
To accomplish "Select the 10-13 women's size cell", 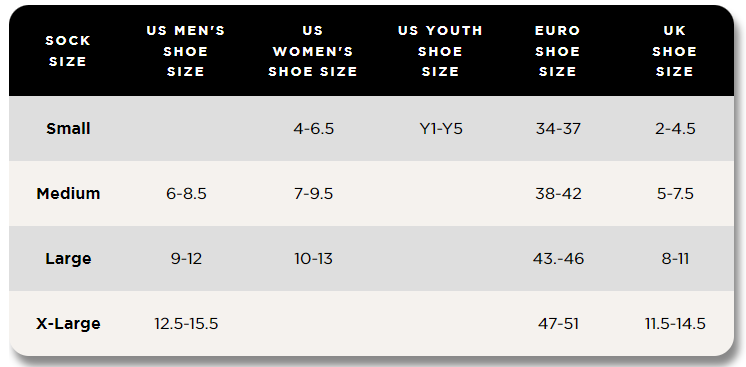I will pyautogui.click(x=314, y=258).
